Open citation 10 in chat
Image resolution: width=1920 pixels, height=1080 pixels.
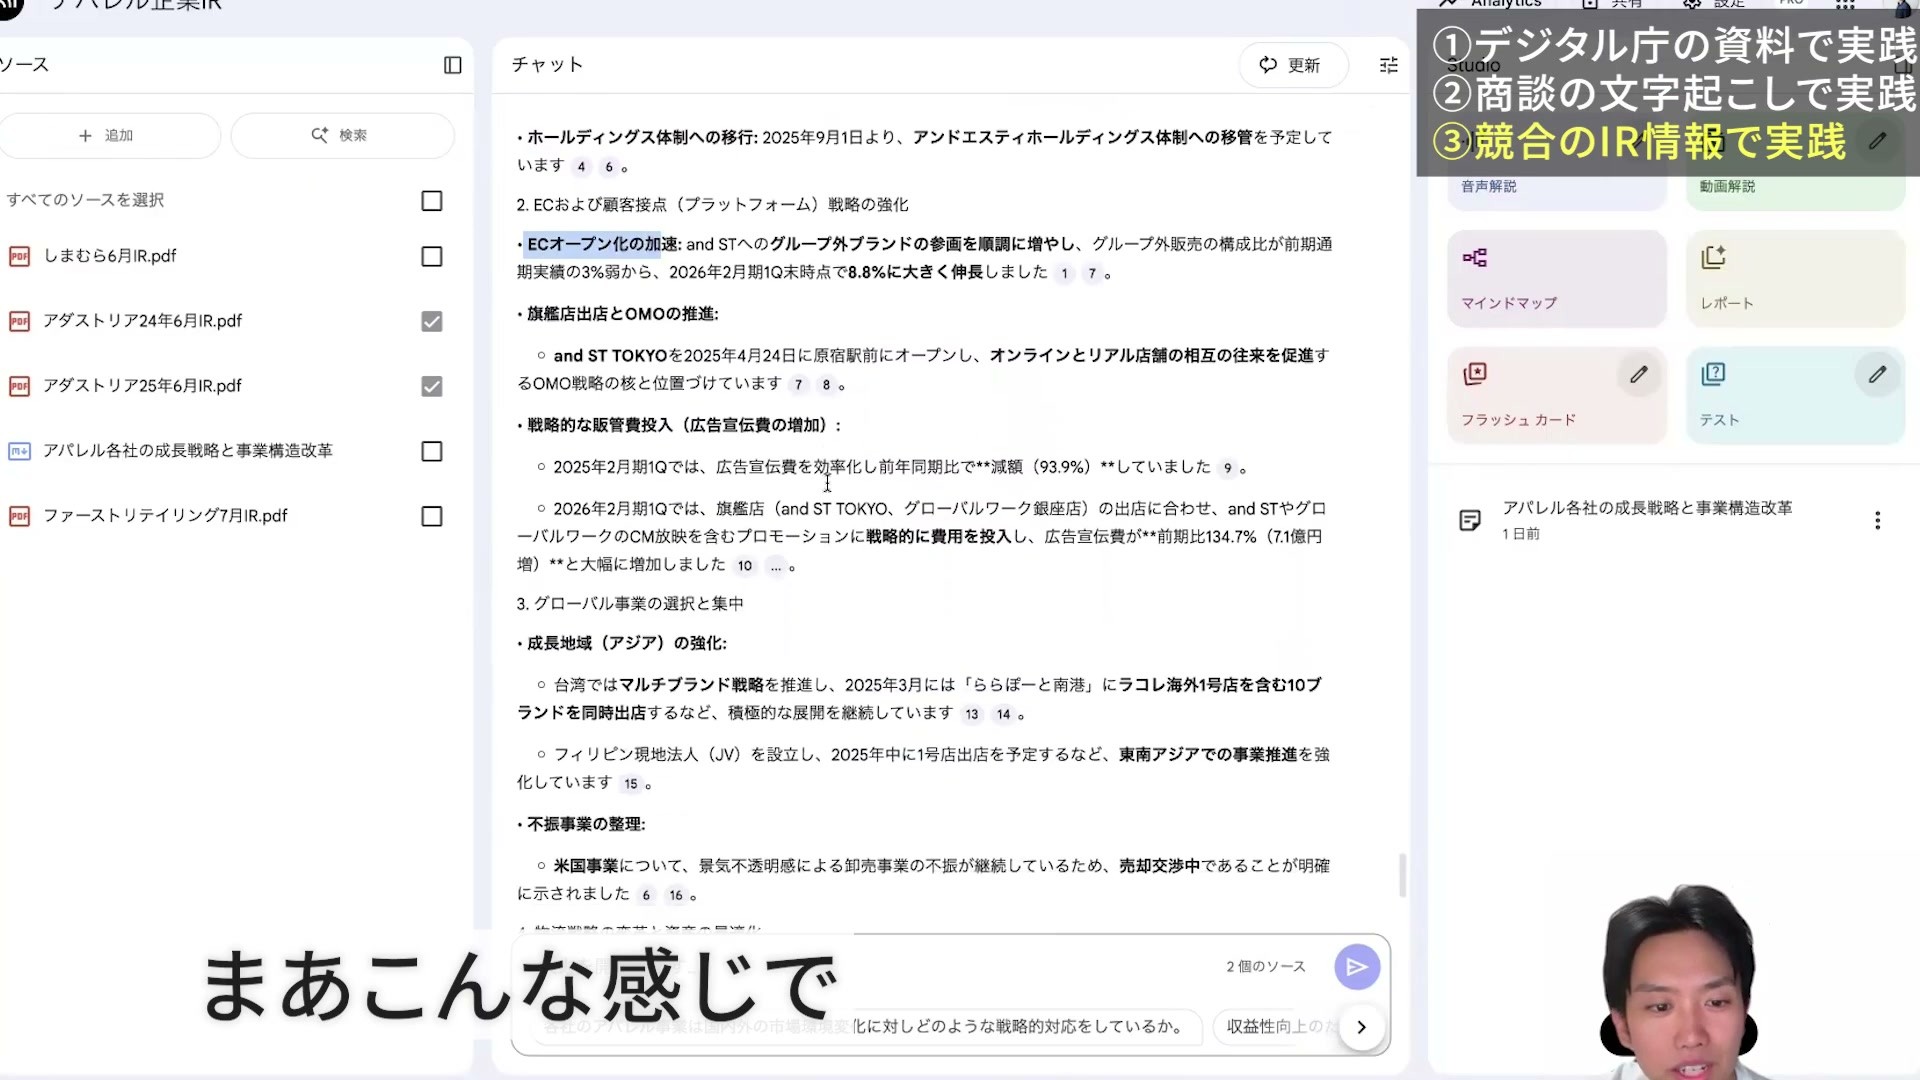pos(744,566)
